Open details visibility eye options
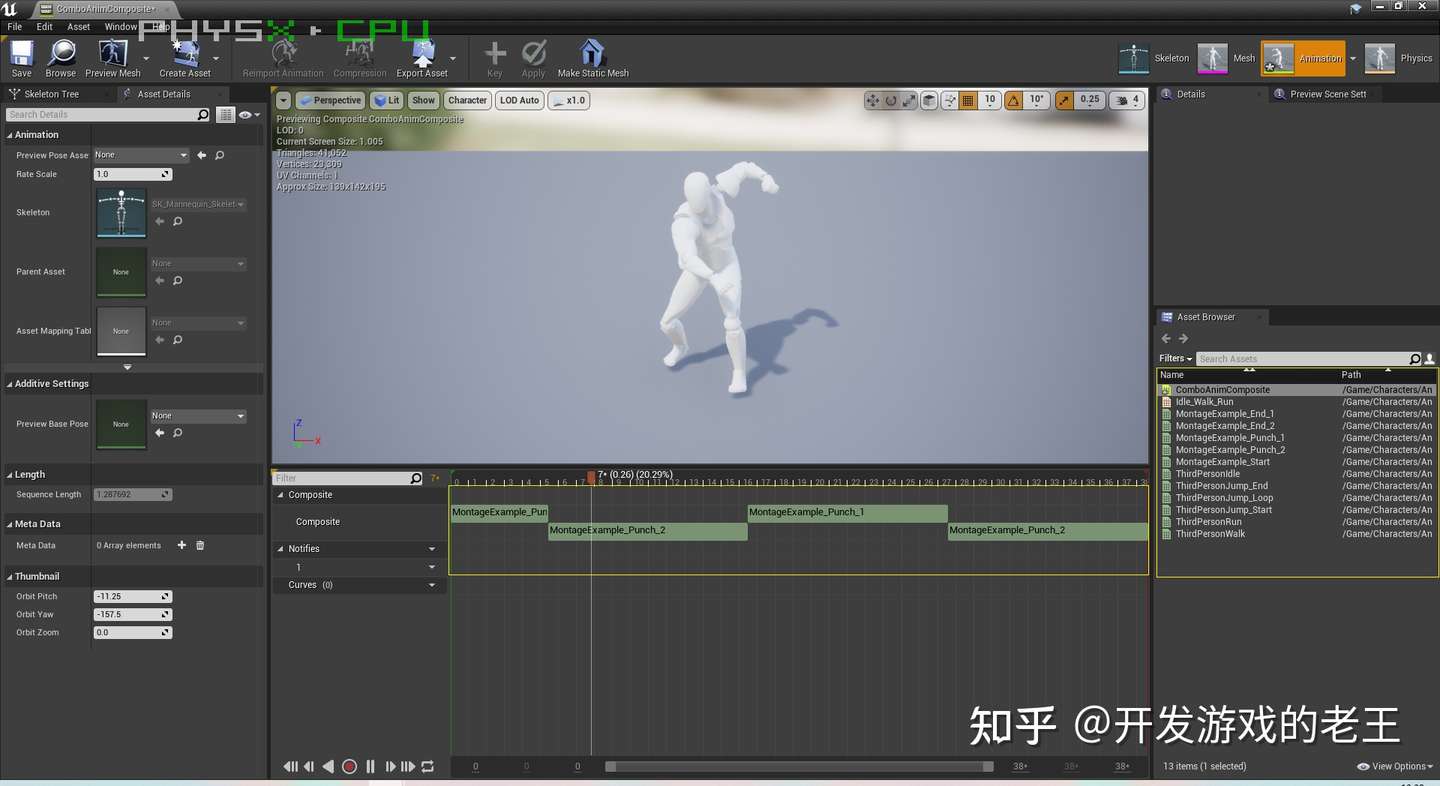This screenshot has width=1440, height=786. point(248,115)
